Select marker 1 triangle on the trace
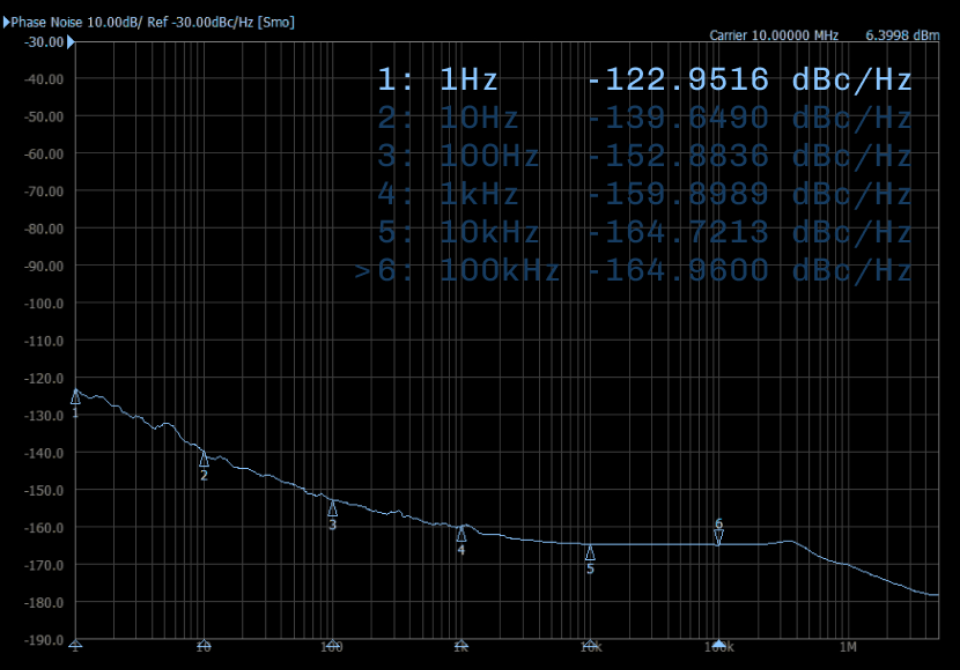This screenshot has height=670, width=960. tap(75, 396)
